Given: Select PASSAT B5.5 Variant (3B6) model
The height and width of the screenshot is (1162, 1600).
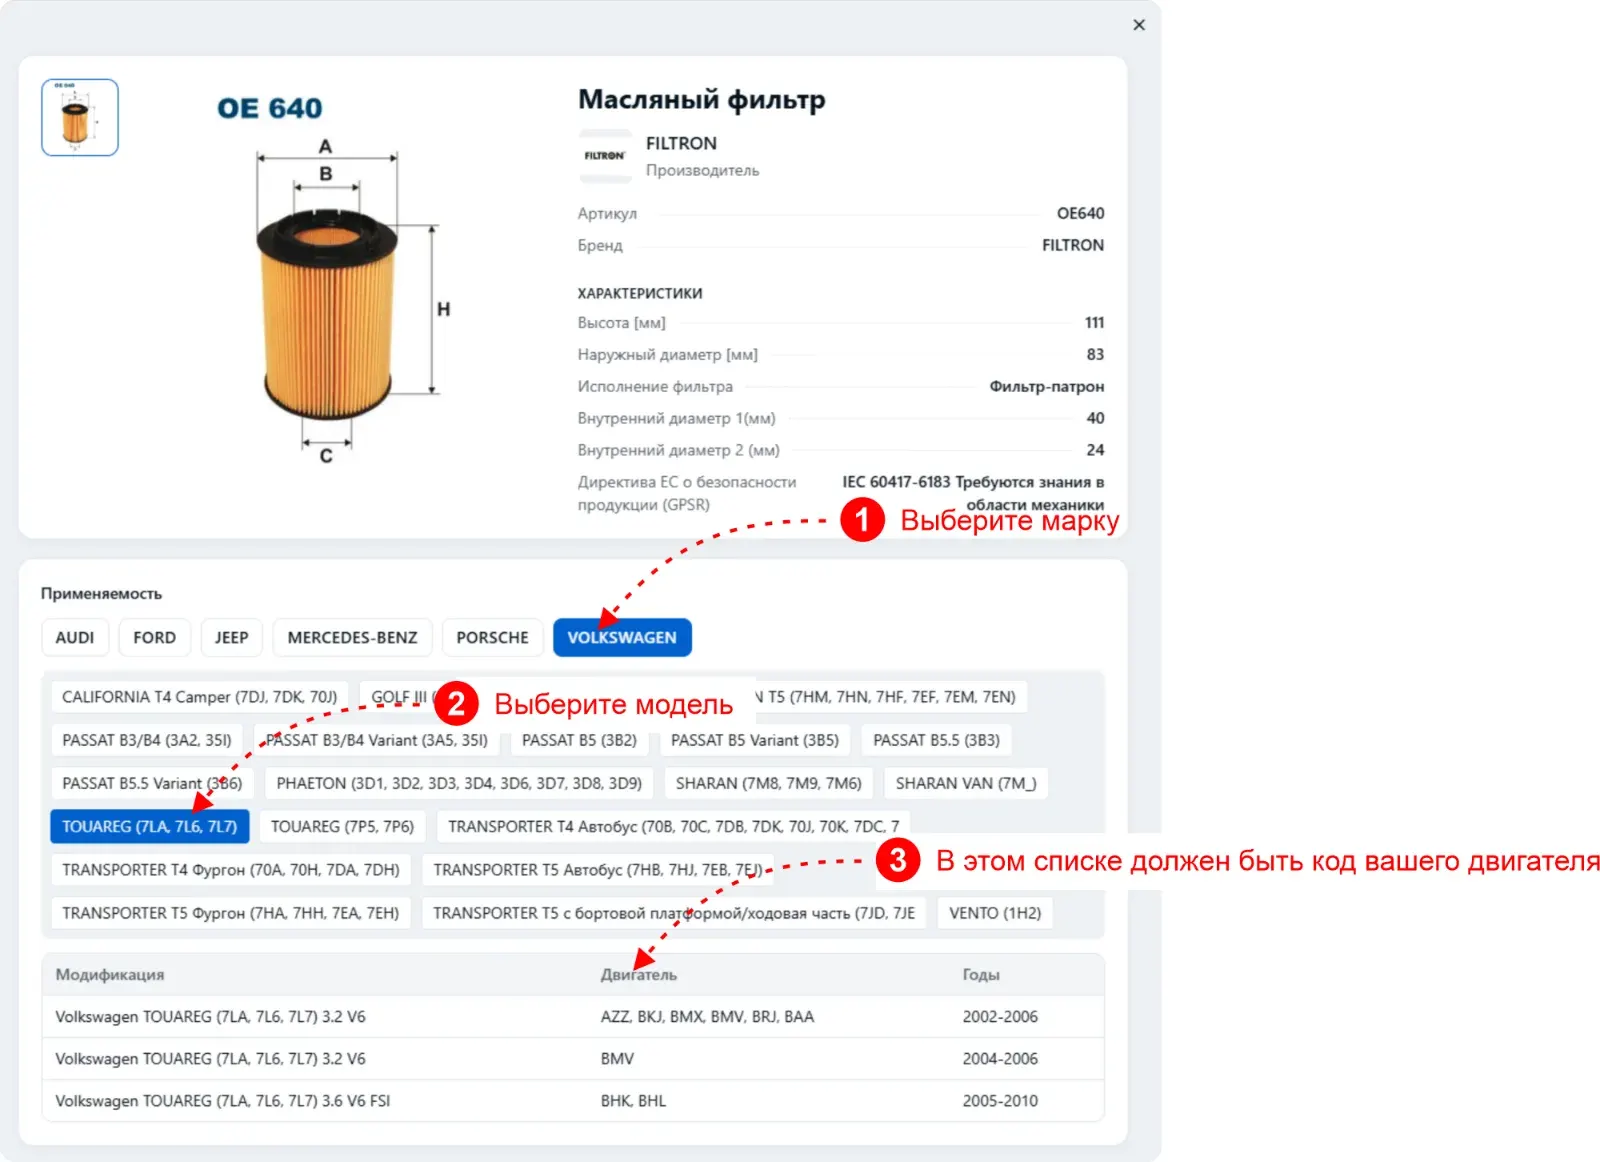Looking at the screenshot, I should click(x=152, y=783).
